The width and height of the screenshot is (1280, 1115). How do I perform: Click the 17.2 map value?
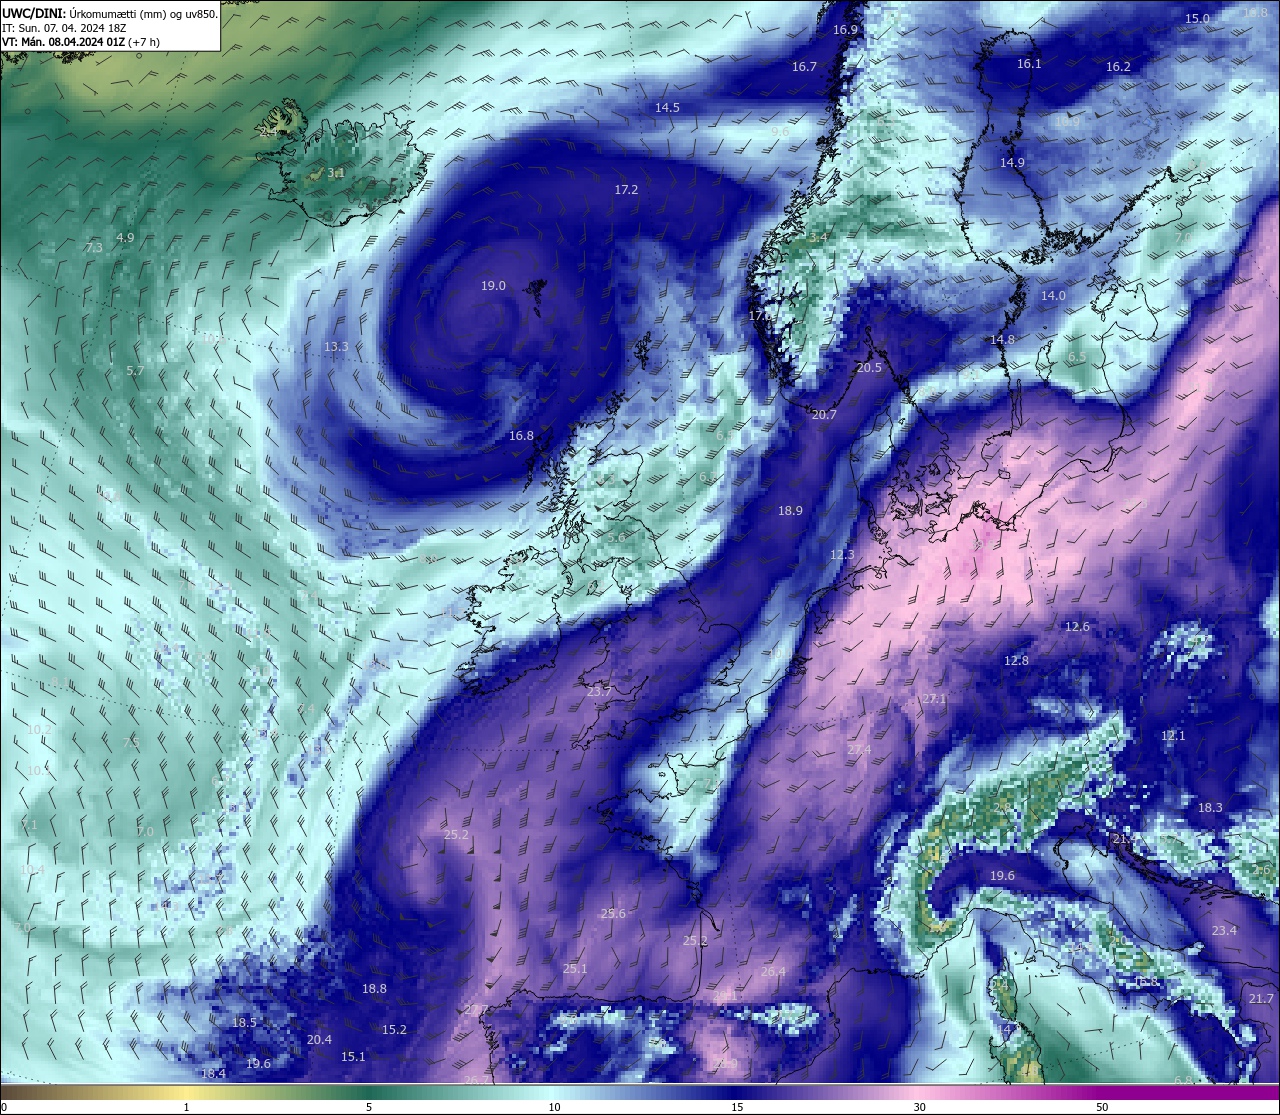[x=626, y=189]
